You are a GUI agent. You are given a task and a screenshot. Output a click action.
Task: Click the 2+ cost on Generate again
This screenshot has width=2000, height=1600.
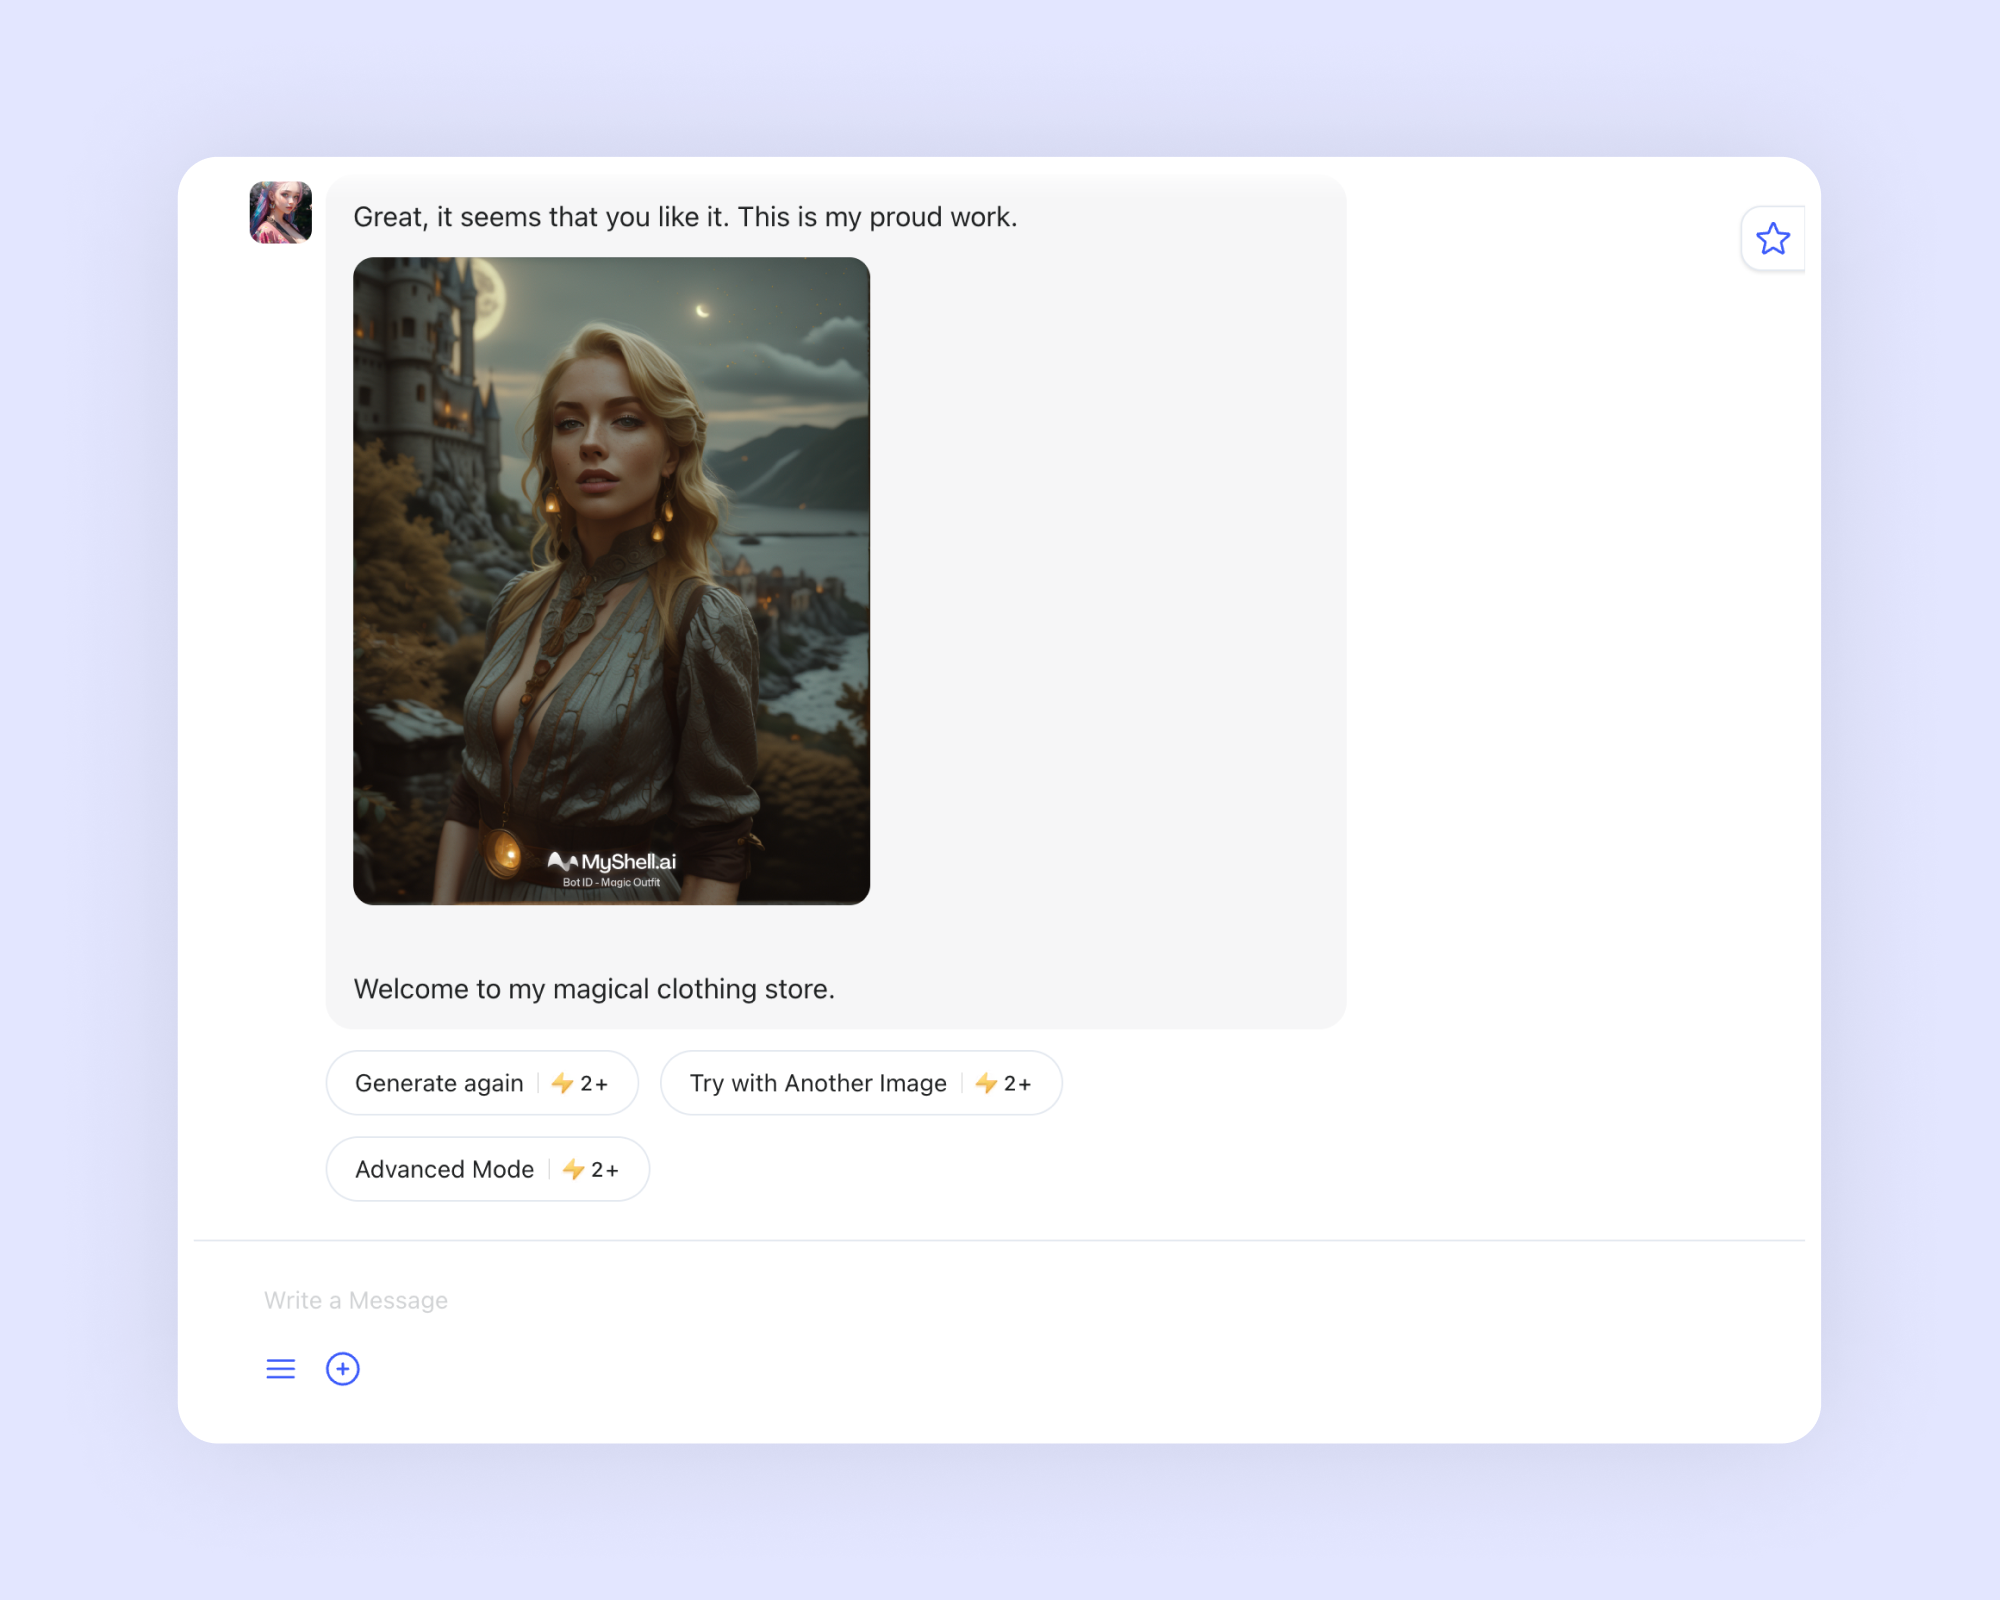click(x=594, y=1084)
